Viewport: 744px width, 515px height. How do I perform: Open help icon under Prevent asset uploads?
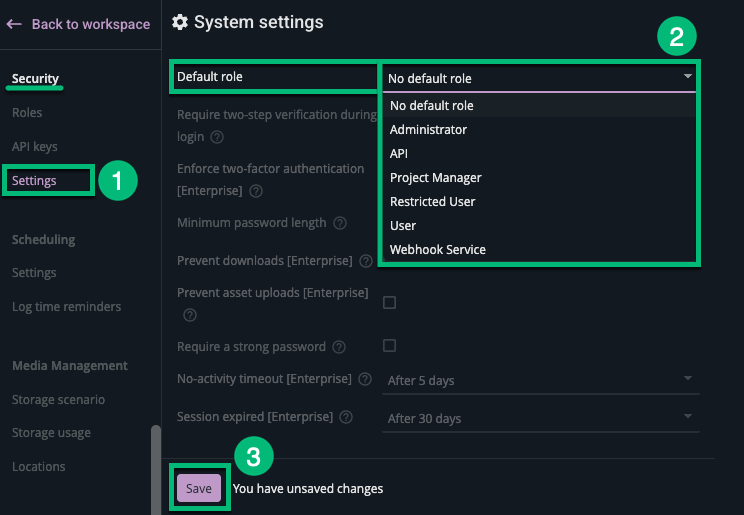(190, 315)
